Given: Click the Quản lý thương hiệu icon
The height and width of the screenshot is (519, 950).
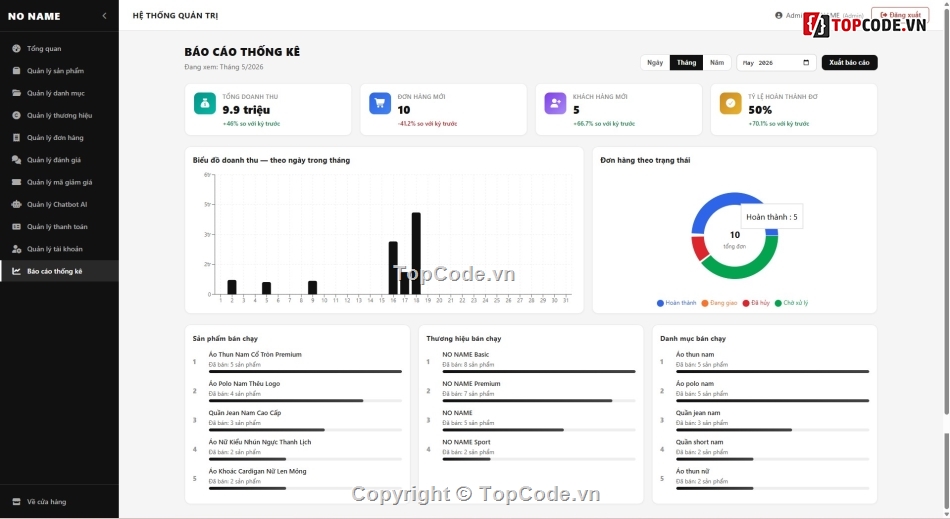Looking at the screenshot, I should click(16, 115).
